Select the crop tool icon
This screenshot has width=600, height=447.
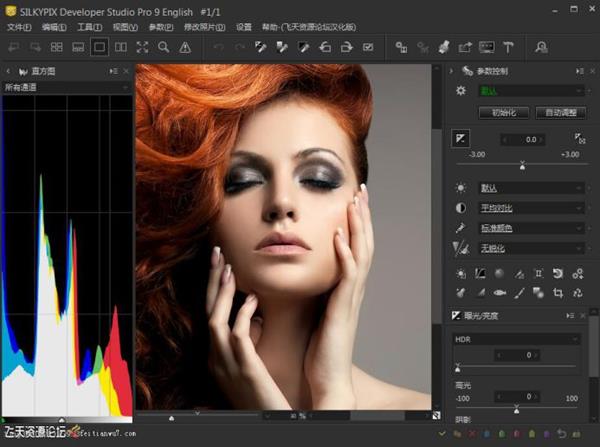(x=559, y=293)
